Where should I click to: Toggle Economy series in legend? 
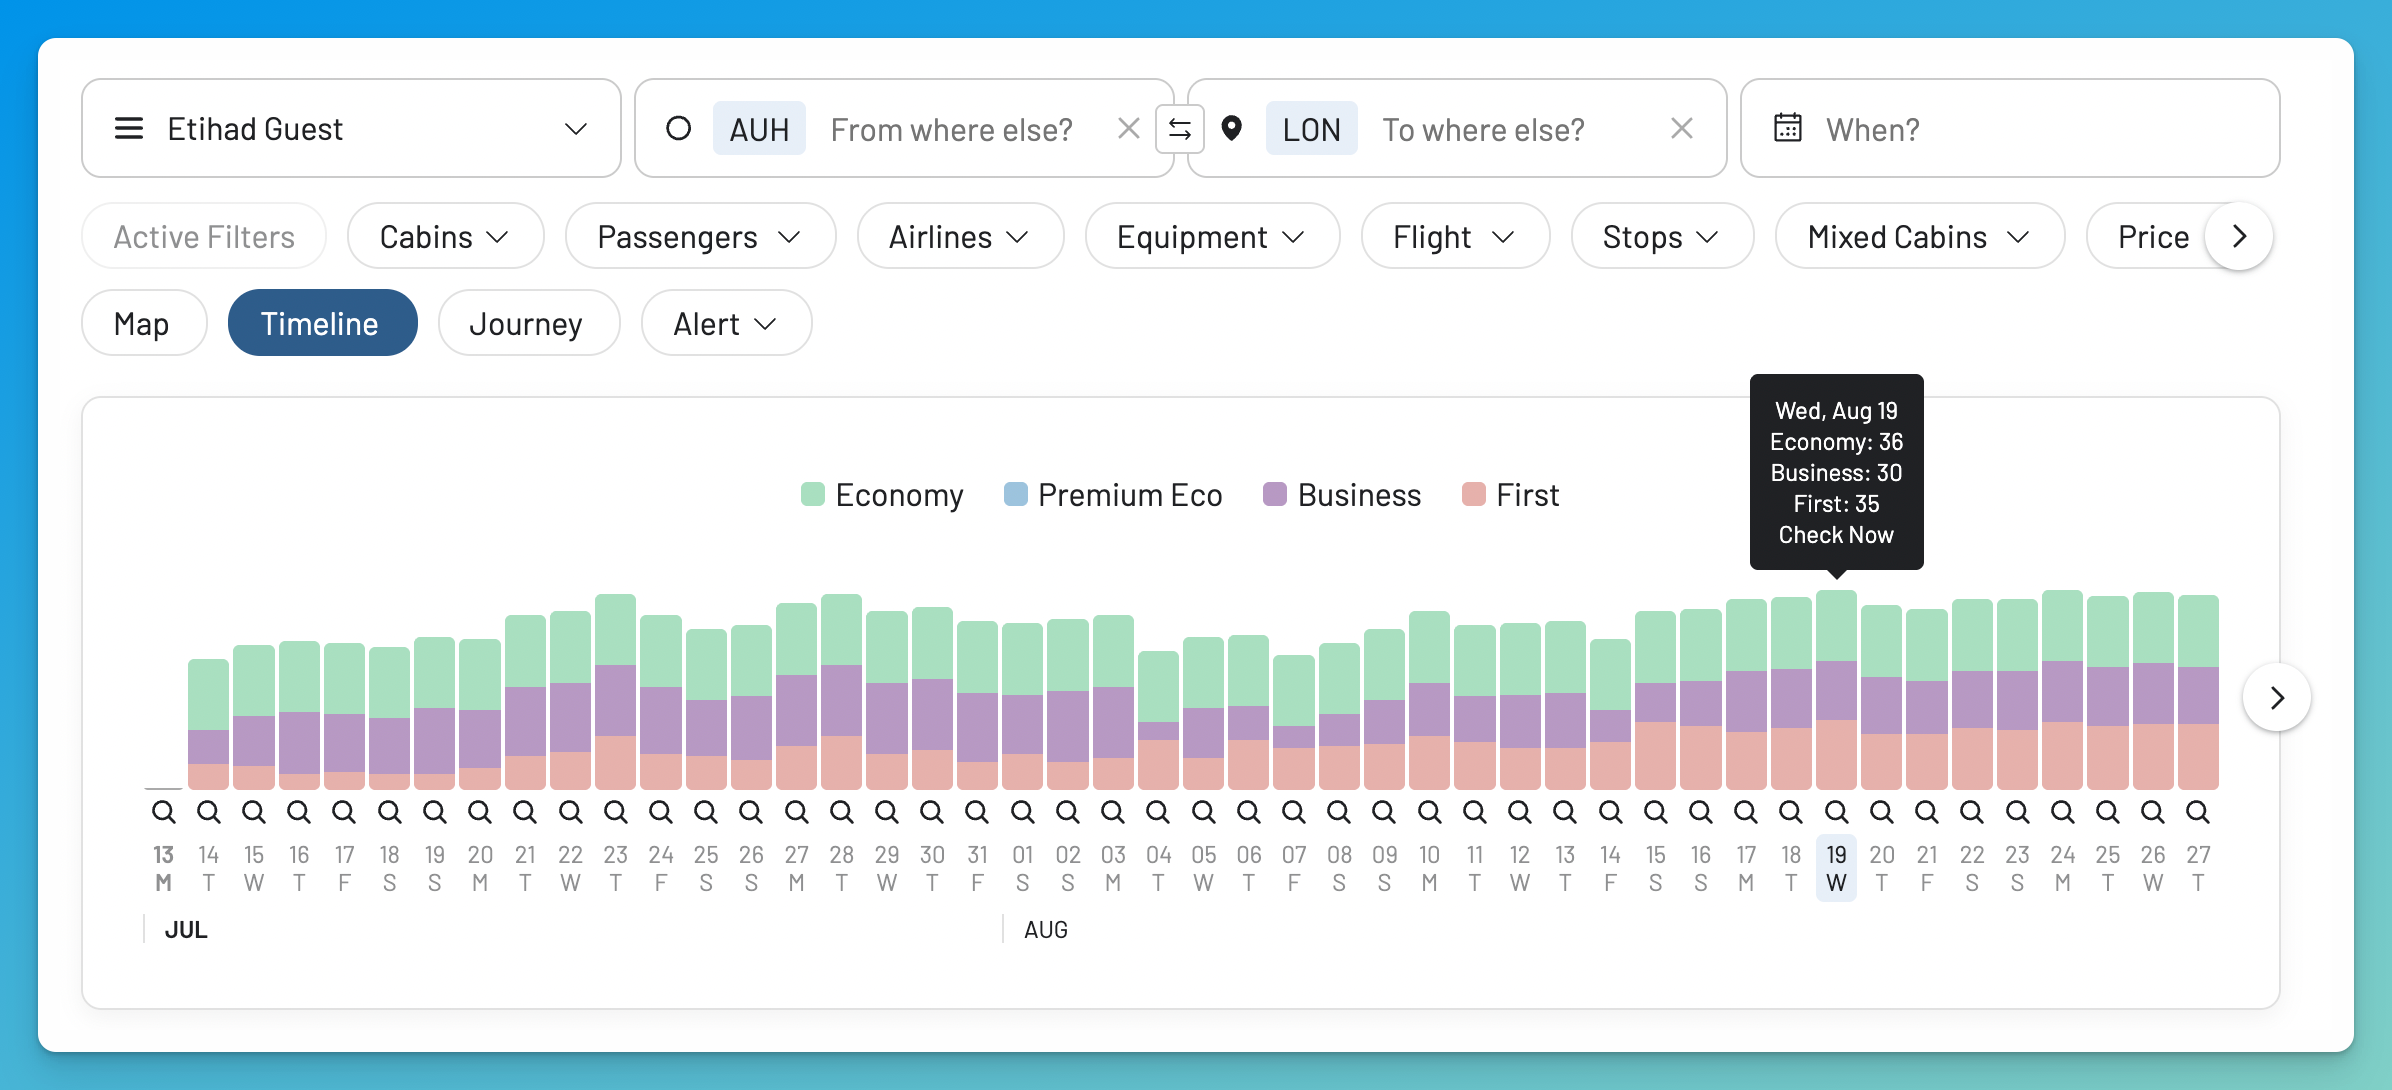pyautogui.click(x=882, y=495)
